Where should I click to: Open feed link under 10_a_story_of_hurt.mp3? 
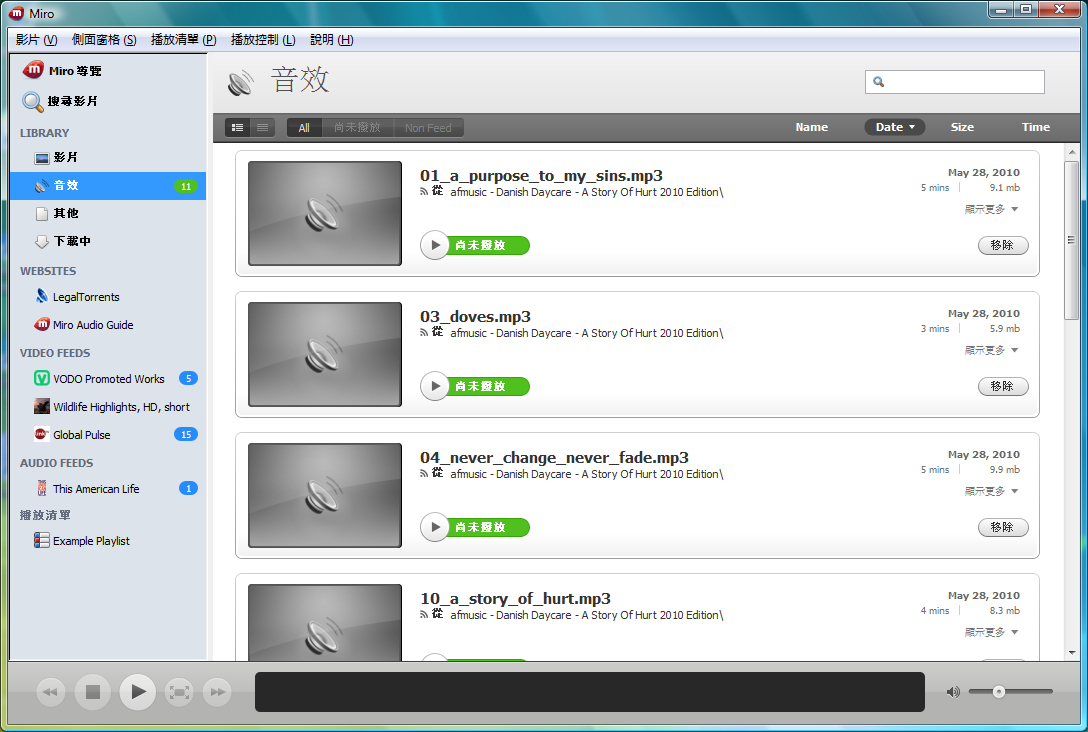pyautogui.click(x=586, y=615)
